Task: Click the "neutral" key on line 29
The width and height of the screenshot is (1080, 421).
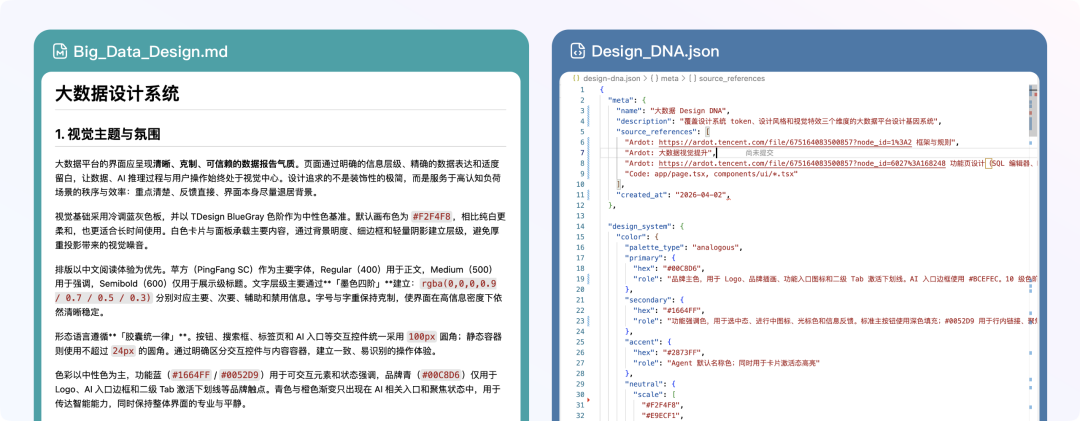Action: [x=645, y=384]
